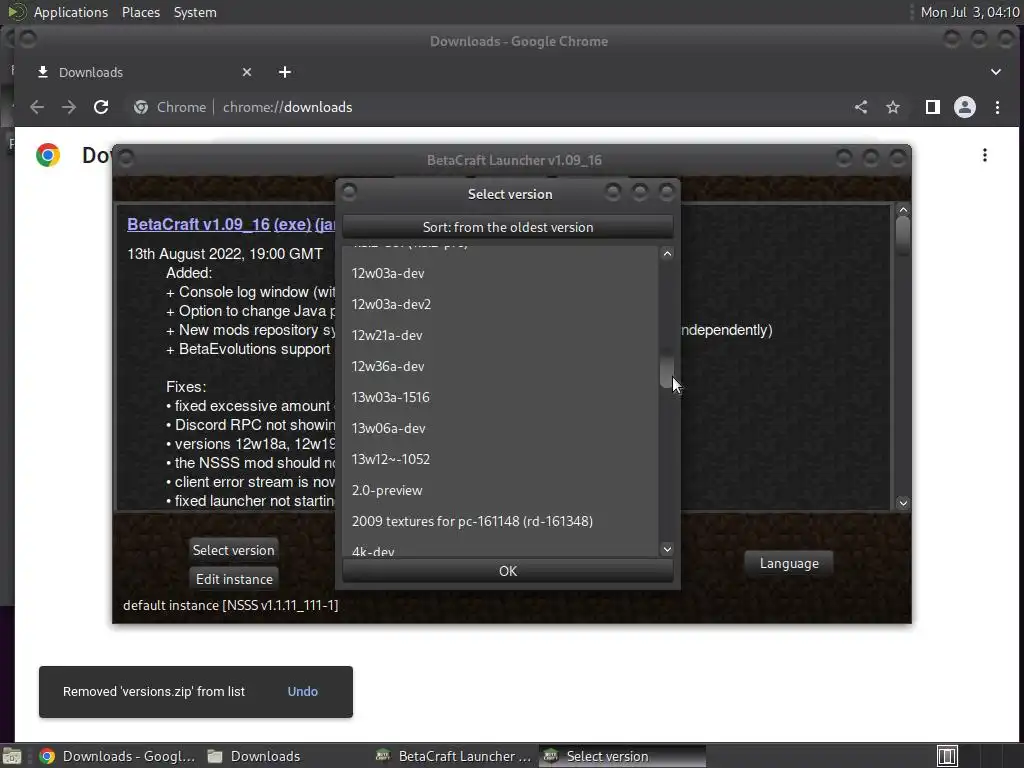Screen dimensions: 1024x768
Task: Open the Applications menu
Action: 71,12
